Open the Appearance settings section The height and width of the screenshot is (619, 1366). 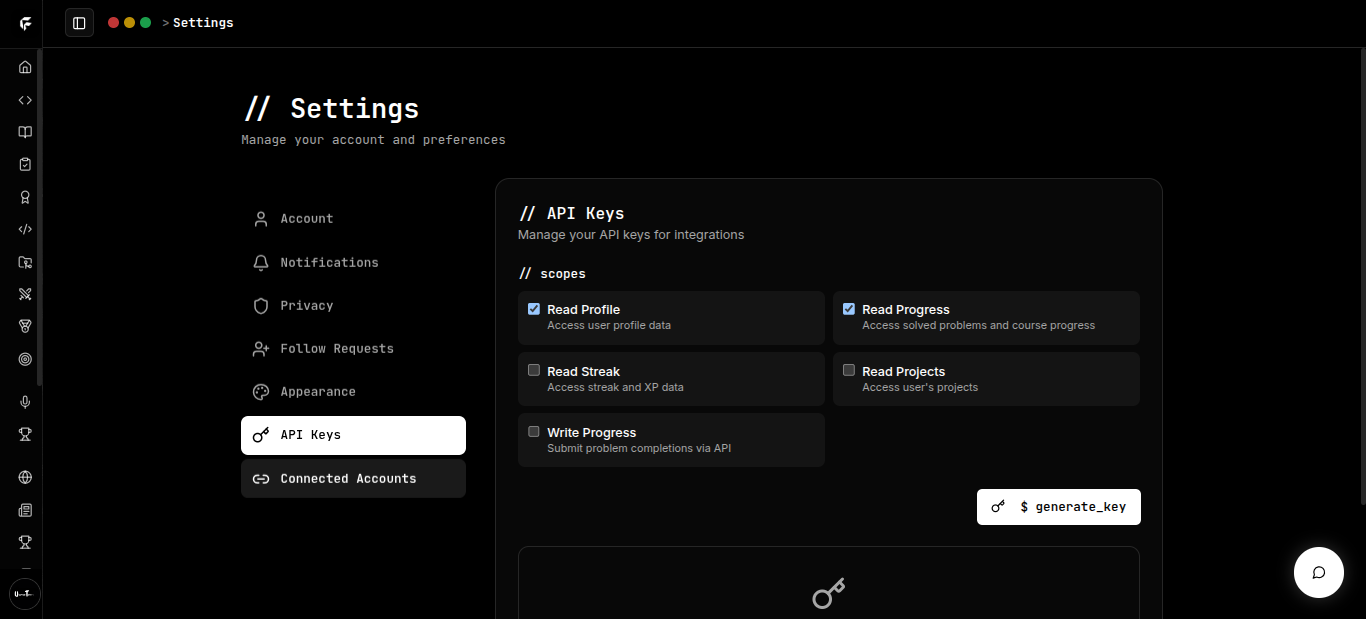click(x=353, y=392)
